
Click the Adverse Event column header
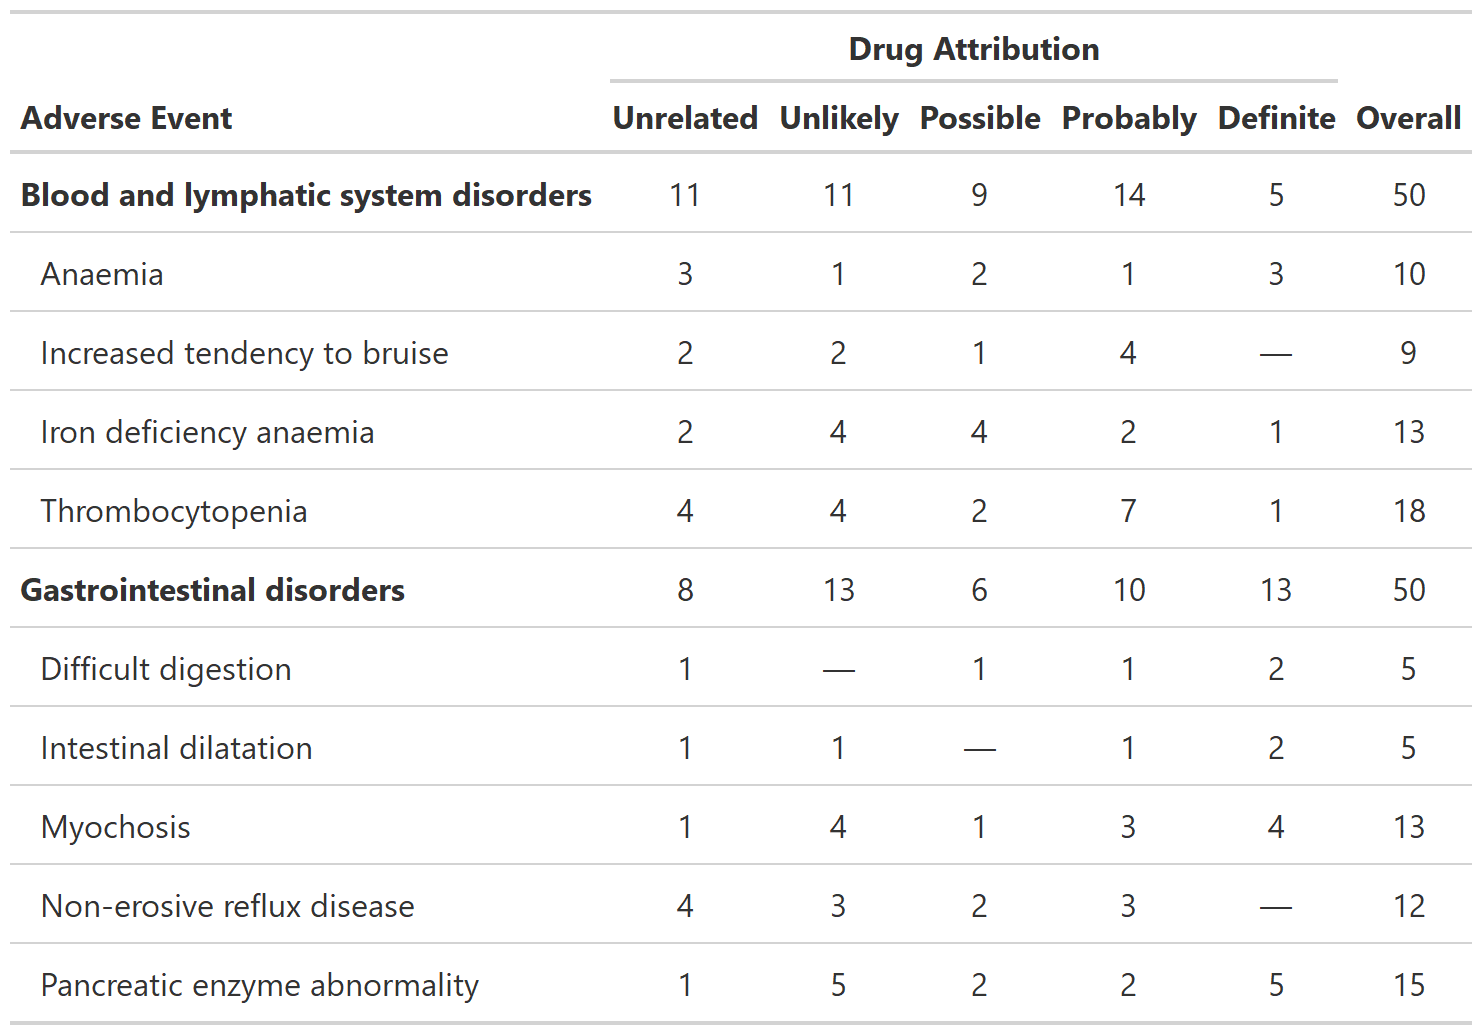[x=126, y=118]
